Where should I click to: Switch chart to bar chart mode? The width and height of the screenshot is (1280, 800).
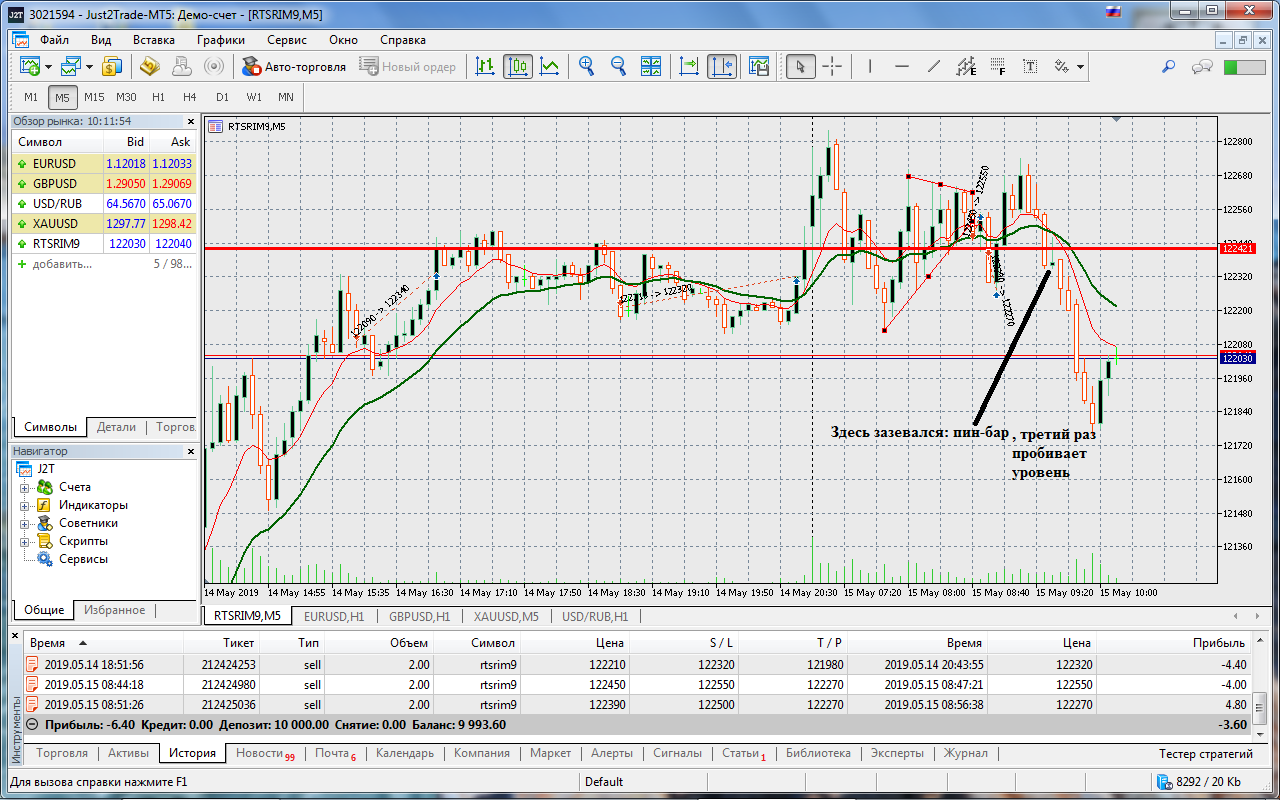(486, 67)
